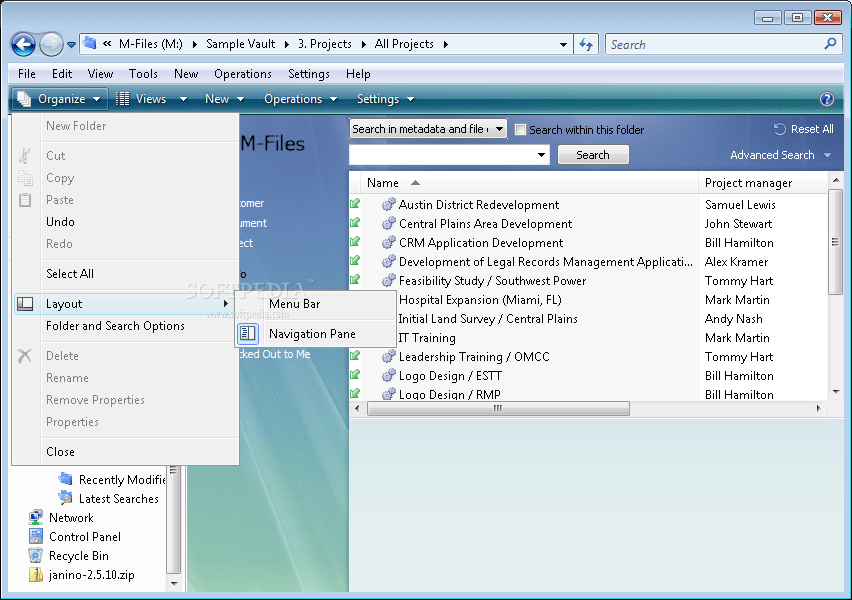Expand the Operations toolbar dropdown
Viewport: 852px width, 600px height.
pos(333,99)
